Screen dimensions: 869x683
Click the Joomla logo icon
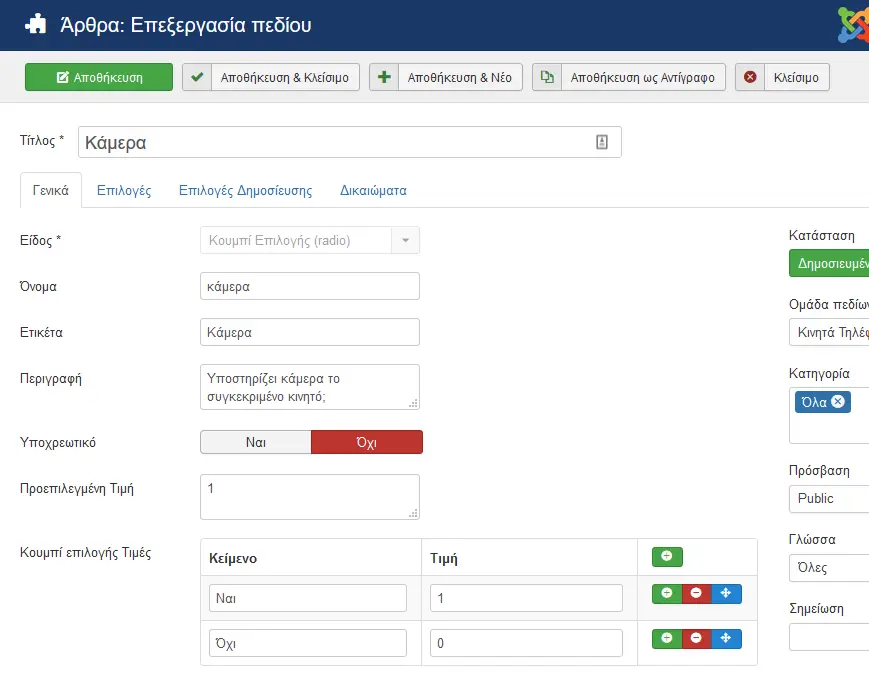(853, 25)
